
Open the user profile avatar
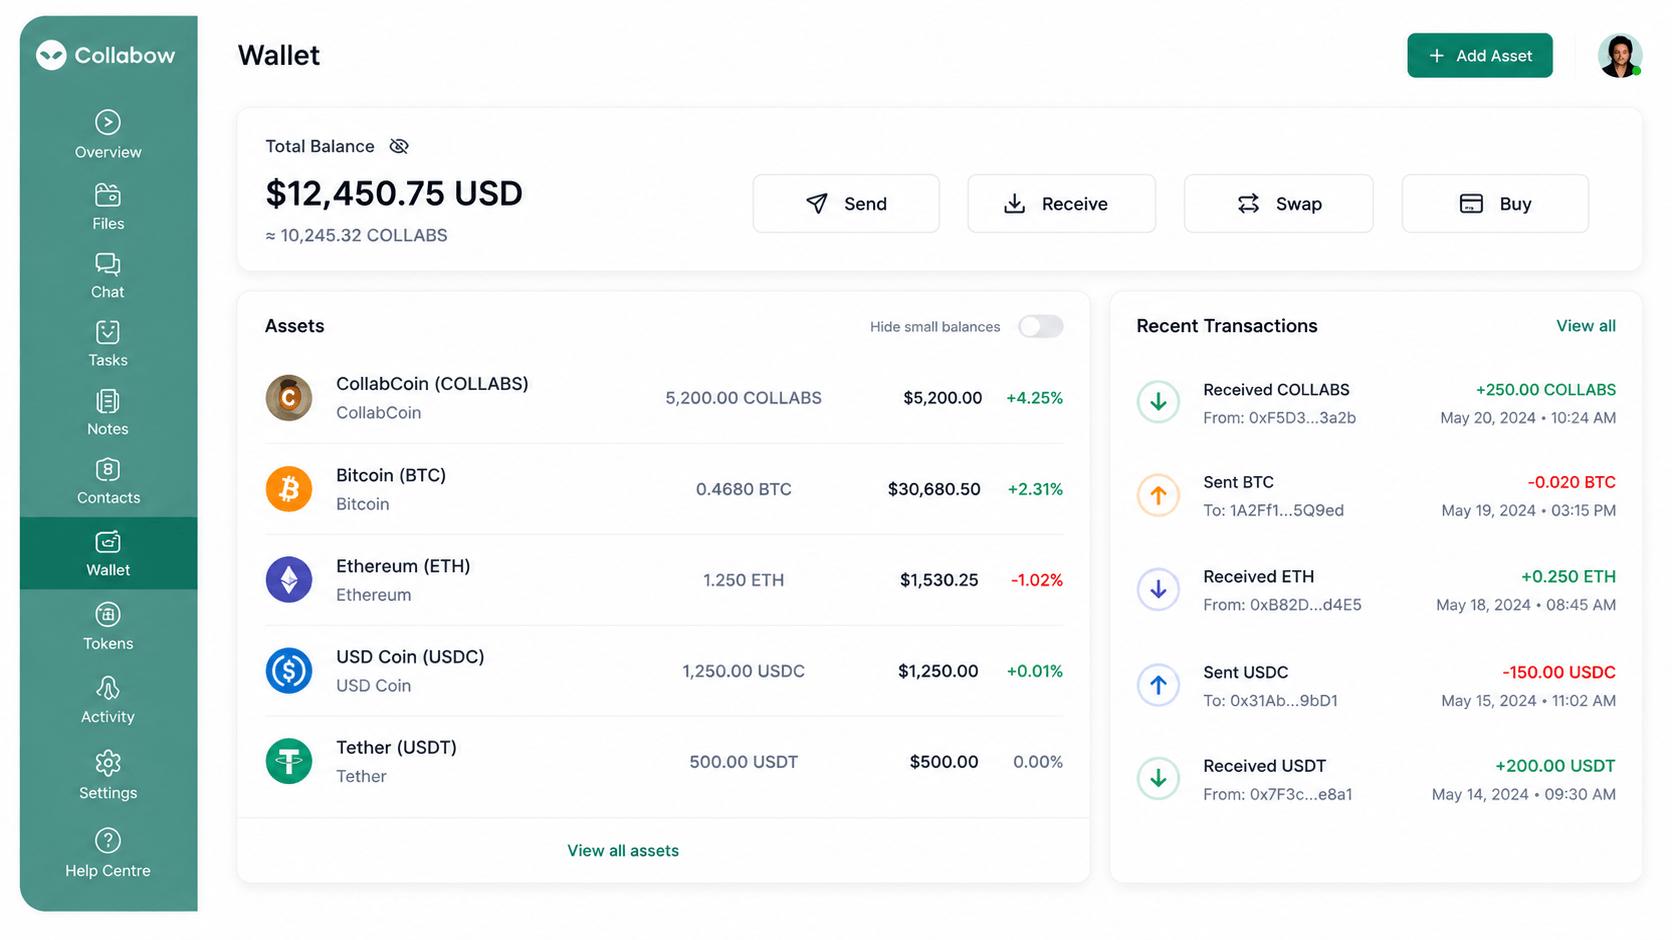tap(1619, 56)
